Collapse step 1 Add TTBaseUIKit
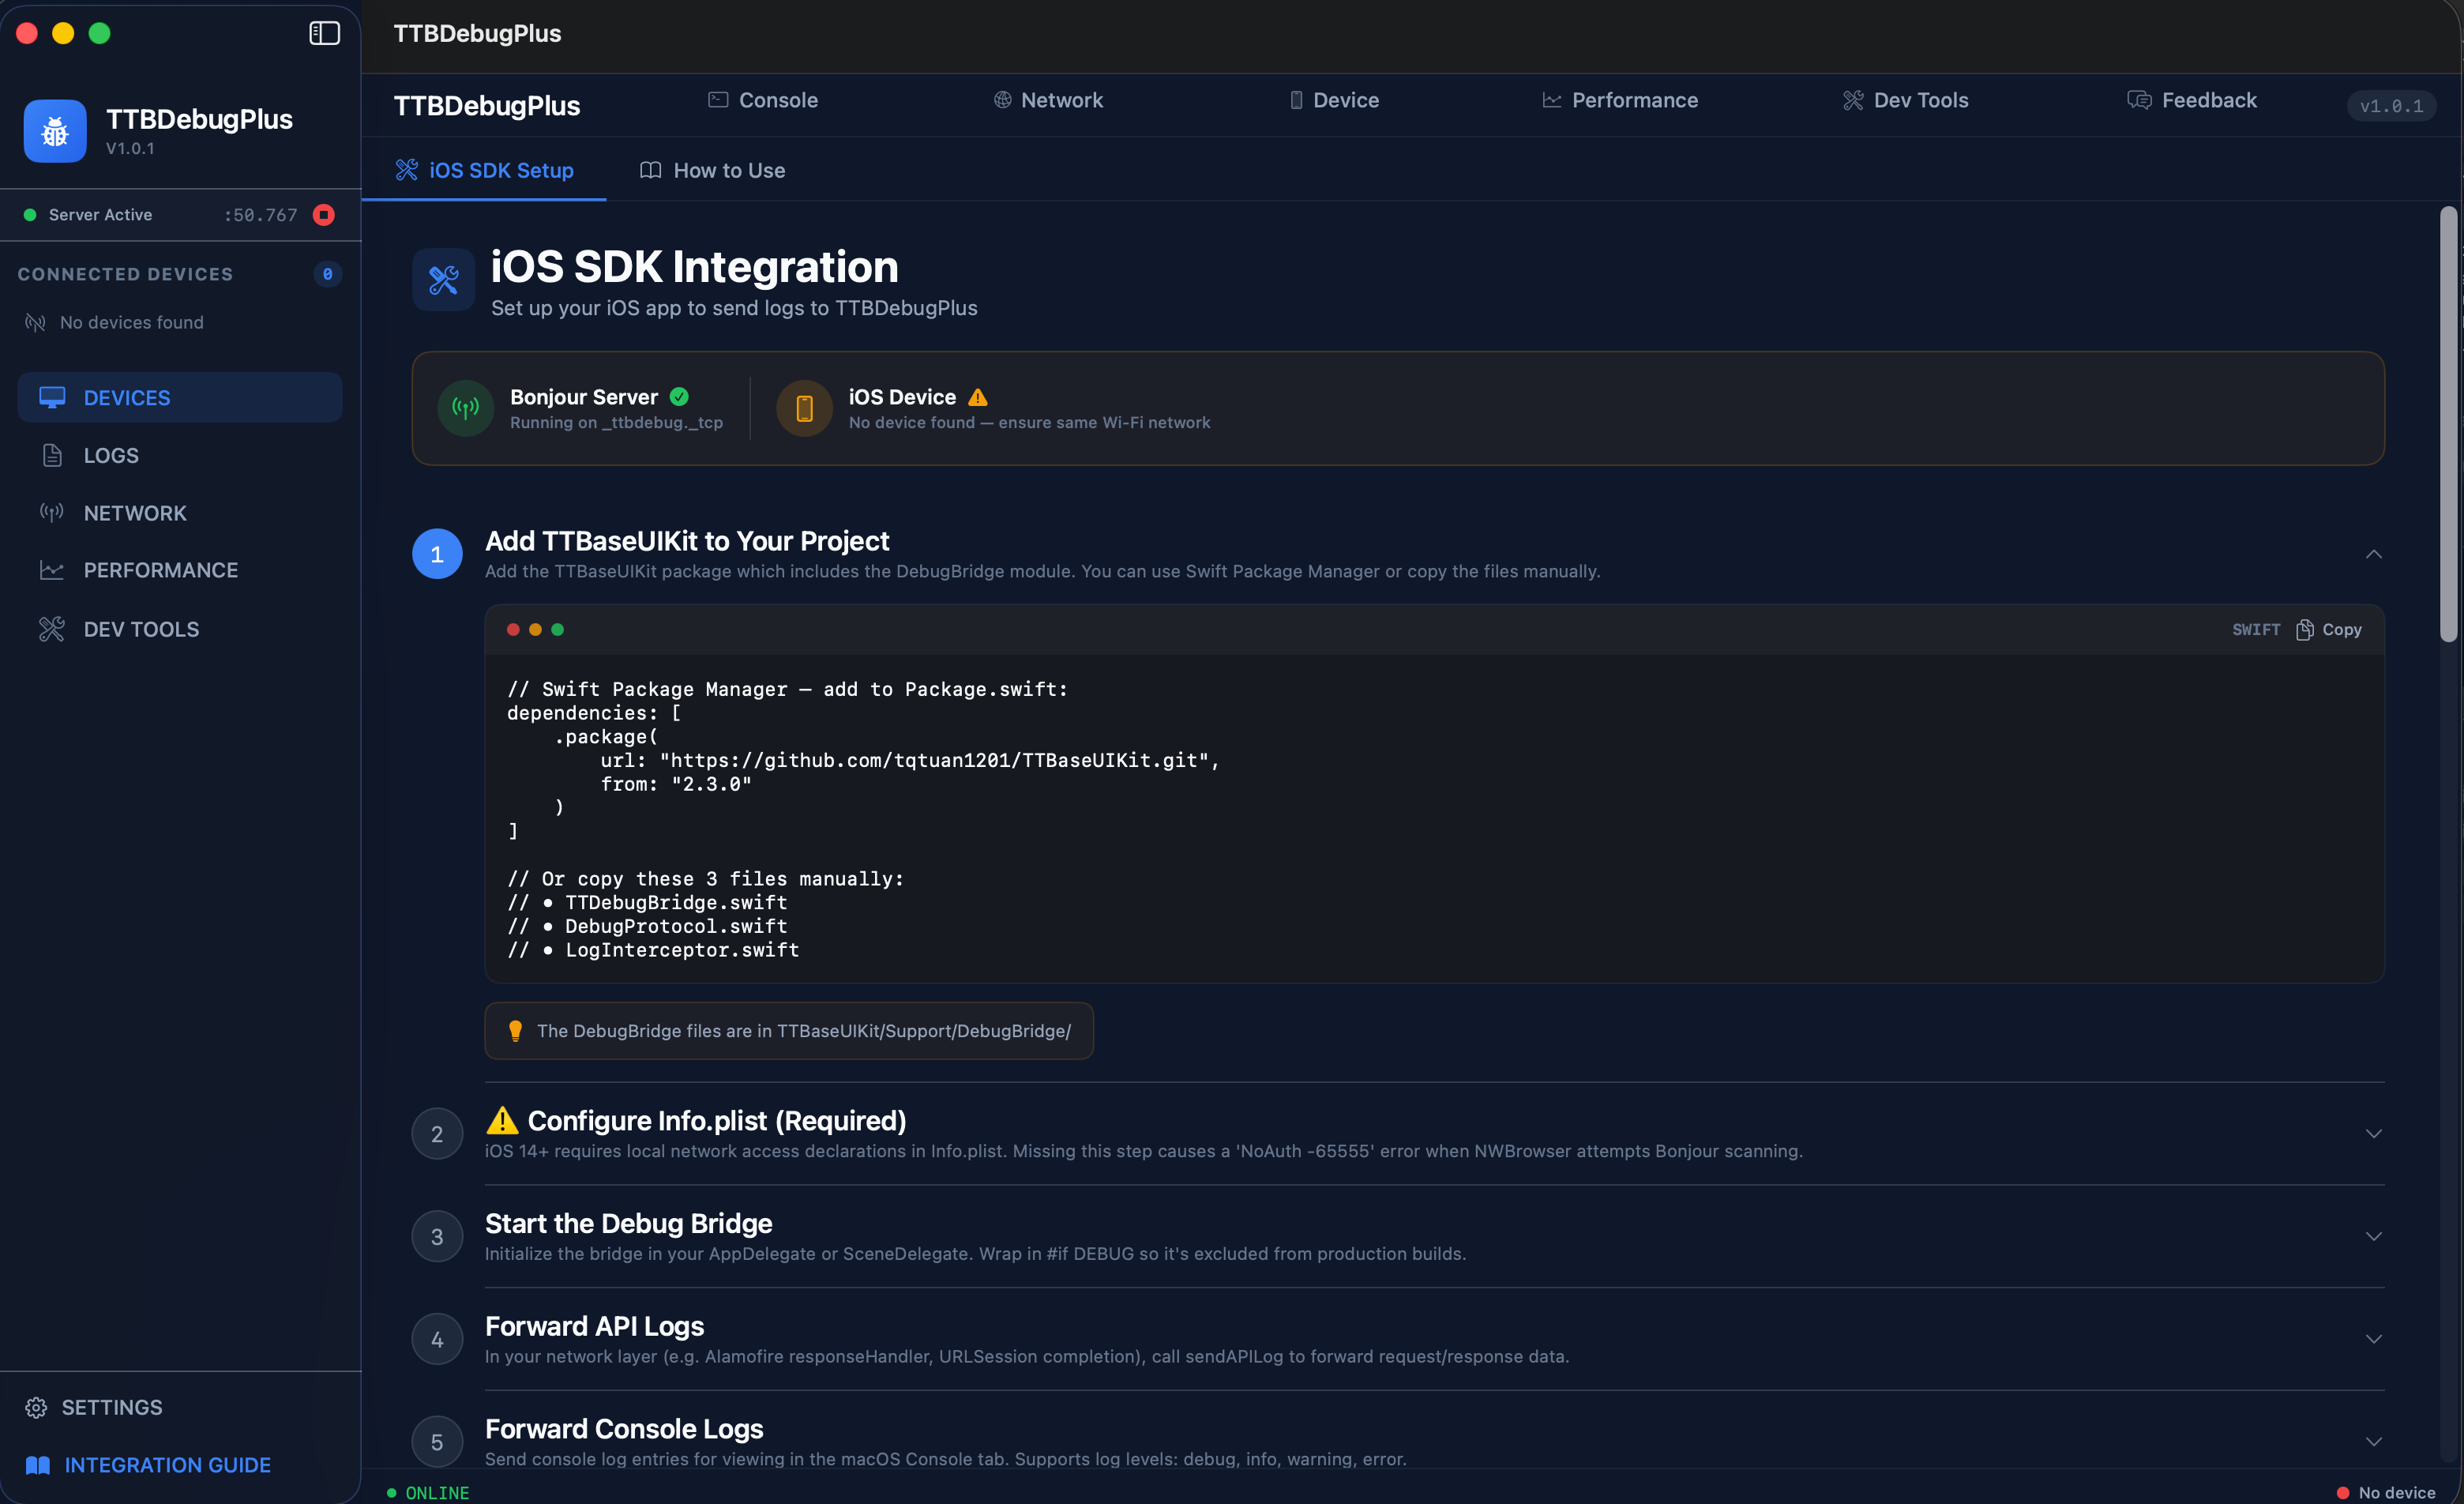The image size is (2464, 1504). tap(2373, 554)
